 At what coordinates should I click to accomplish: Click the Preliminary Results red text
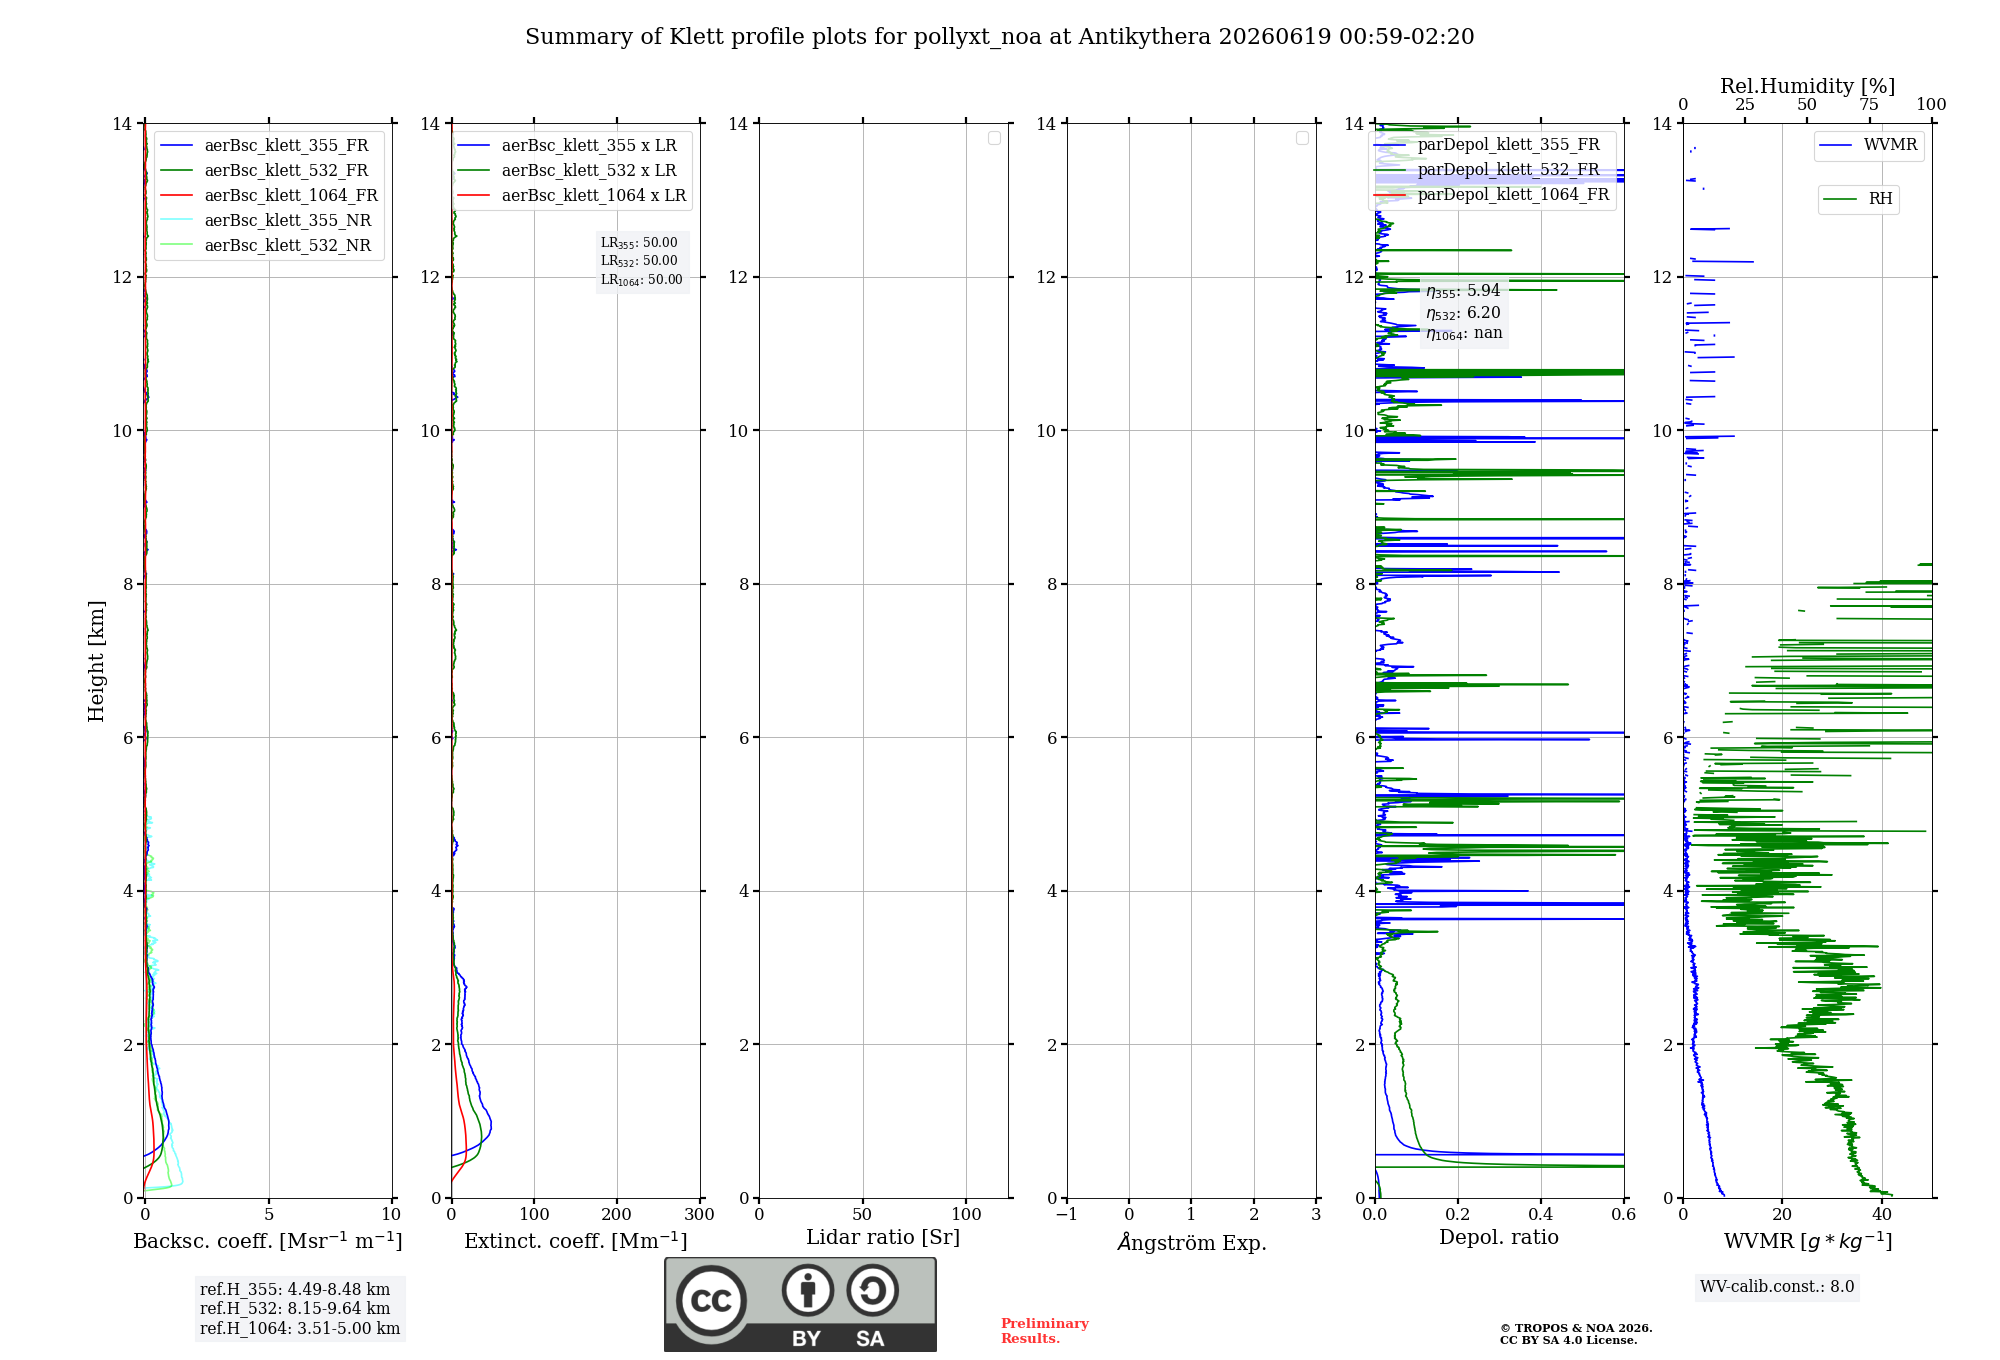(x=1044, y=1331)
